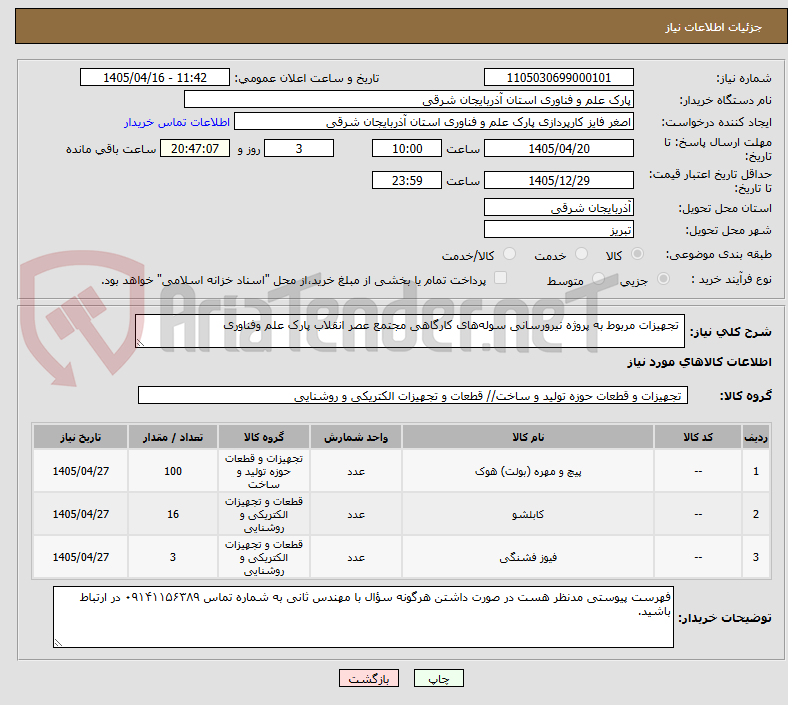Screen dimensions: 788x705
Task: Open اطلاعات تماس خریدار link
Action: (177, 122)
